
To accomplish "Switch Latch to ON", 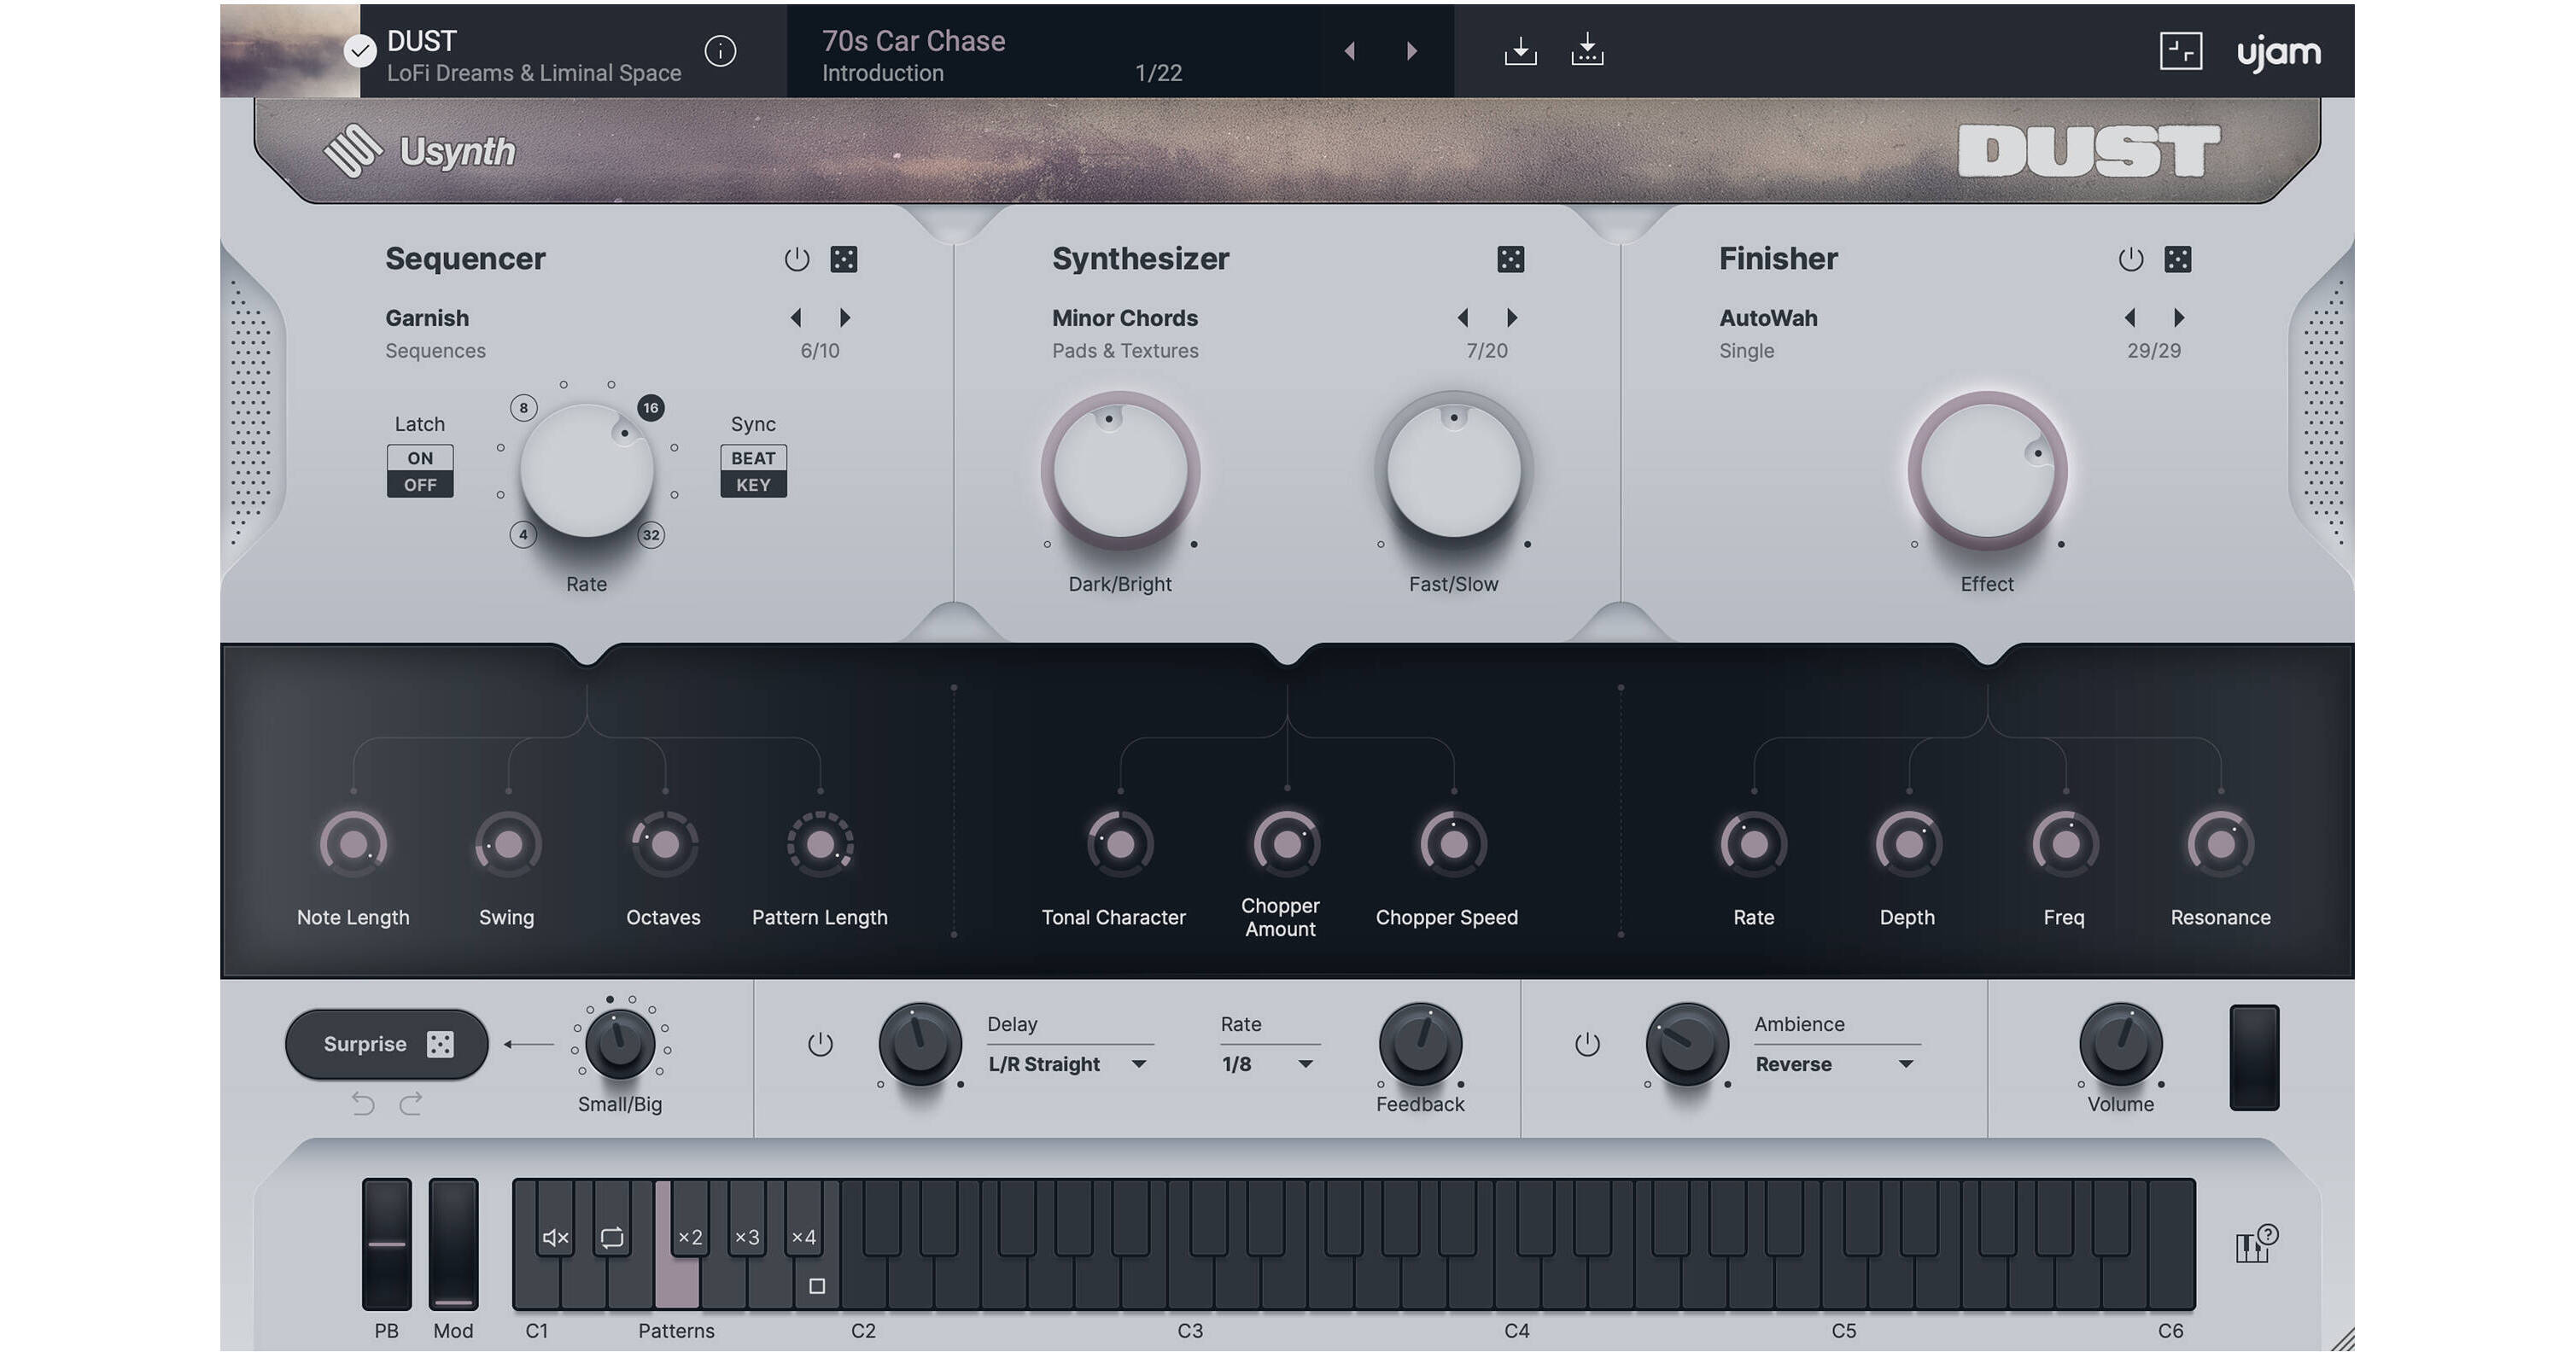I will (x=420, y=458).
